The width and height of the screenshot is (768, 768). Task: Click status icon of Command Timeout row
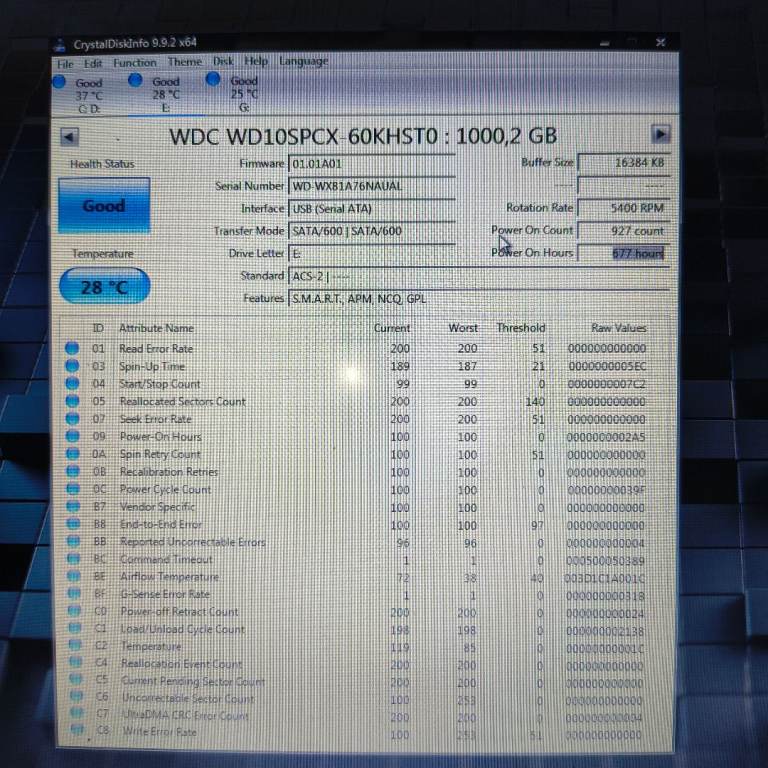tap(73, 559)
